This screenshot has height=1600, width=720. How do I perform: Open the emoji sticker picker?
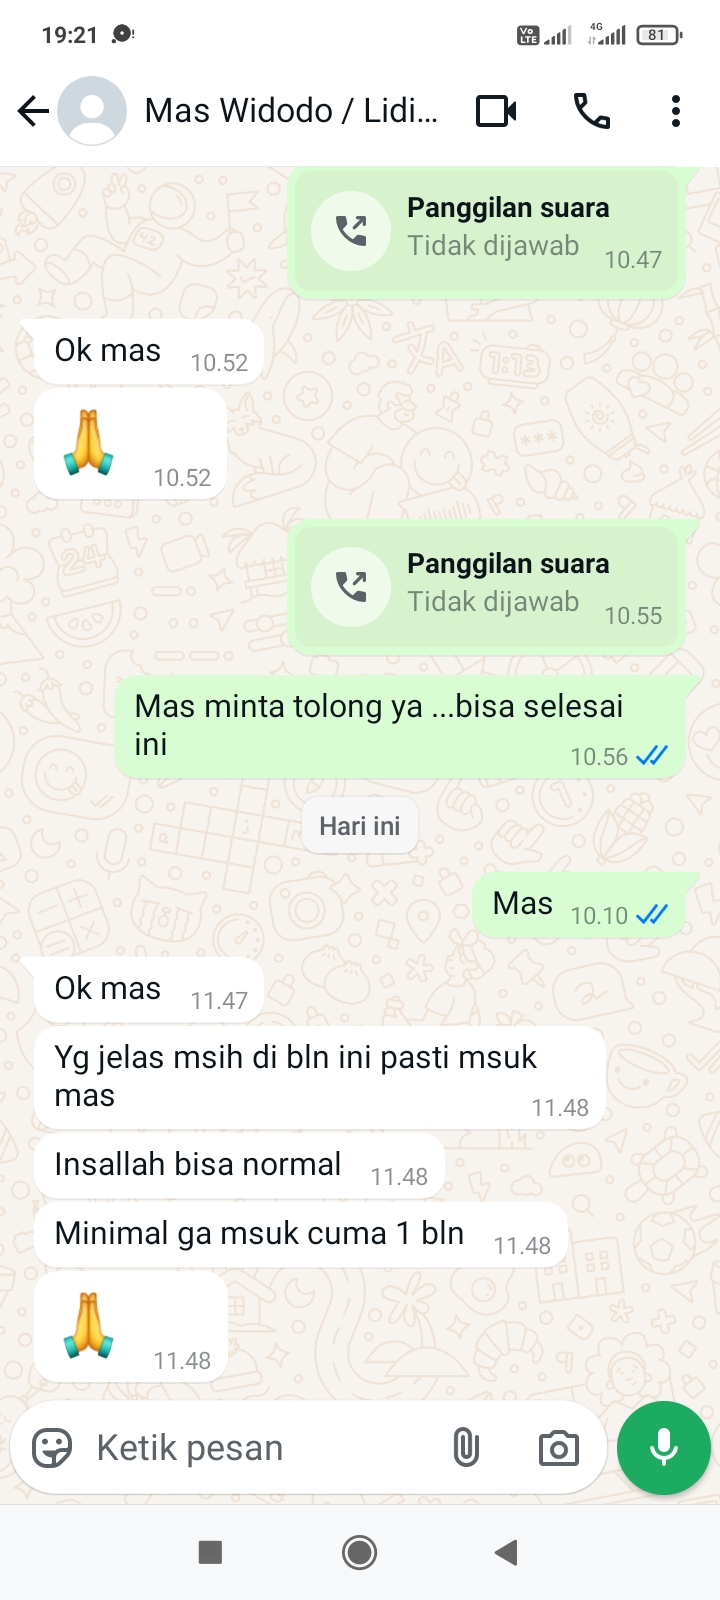[52, 1447]
